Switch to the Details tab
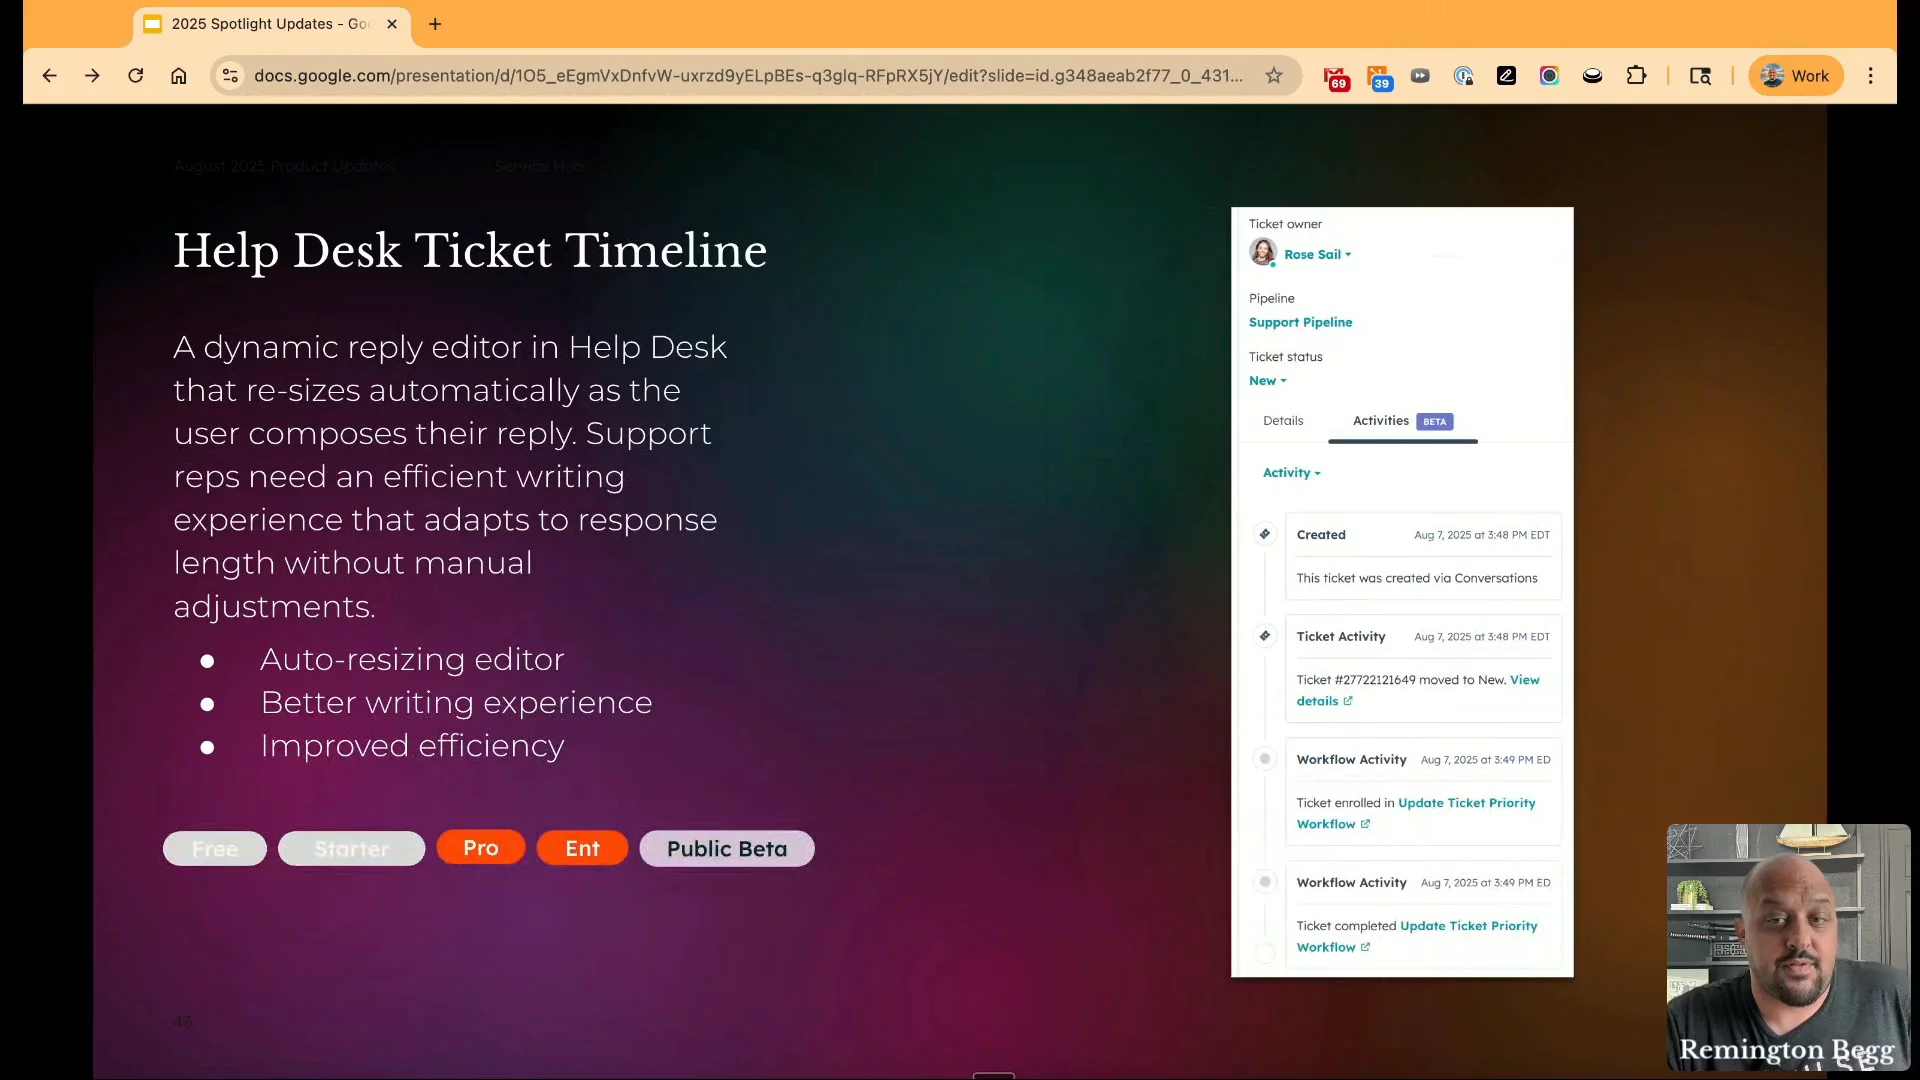Image resolution: width=1920 pixels, height=1080 pixels. click(1282, 421)
